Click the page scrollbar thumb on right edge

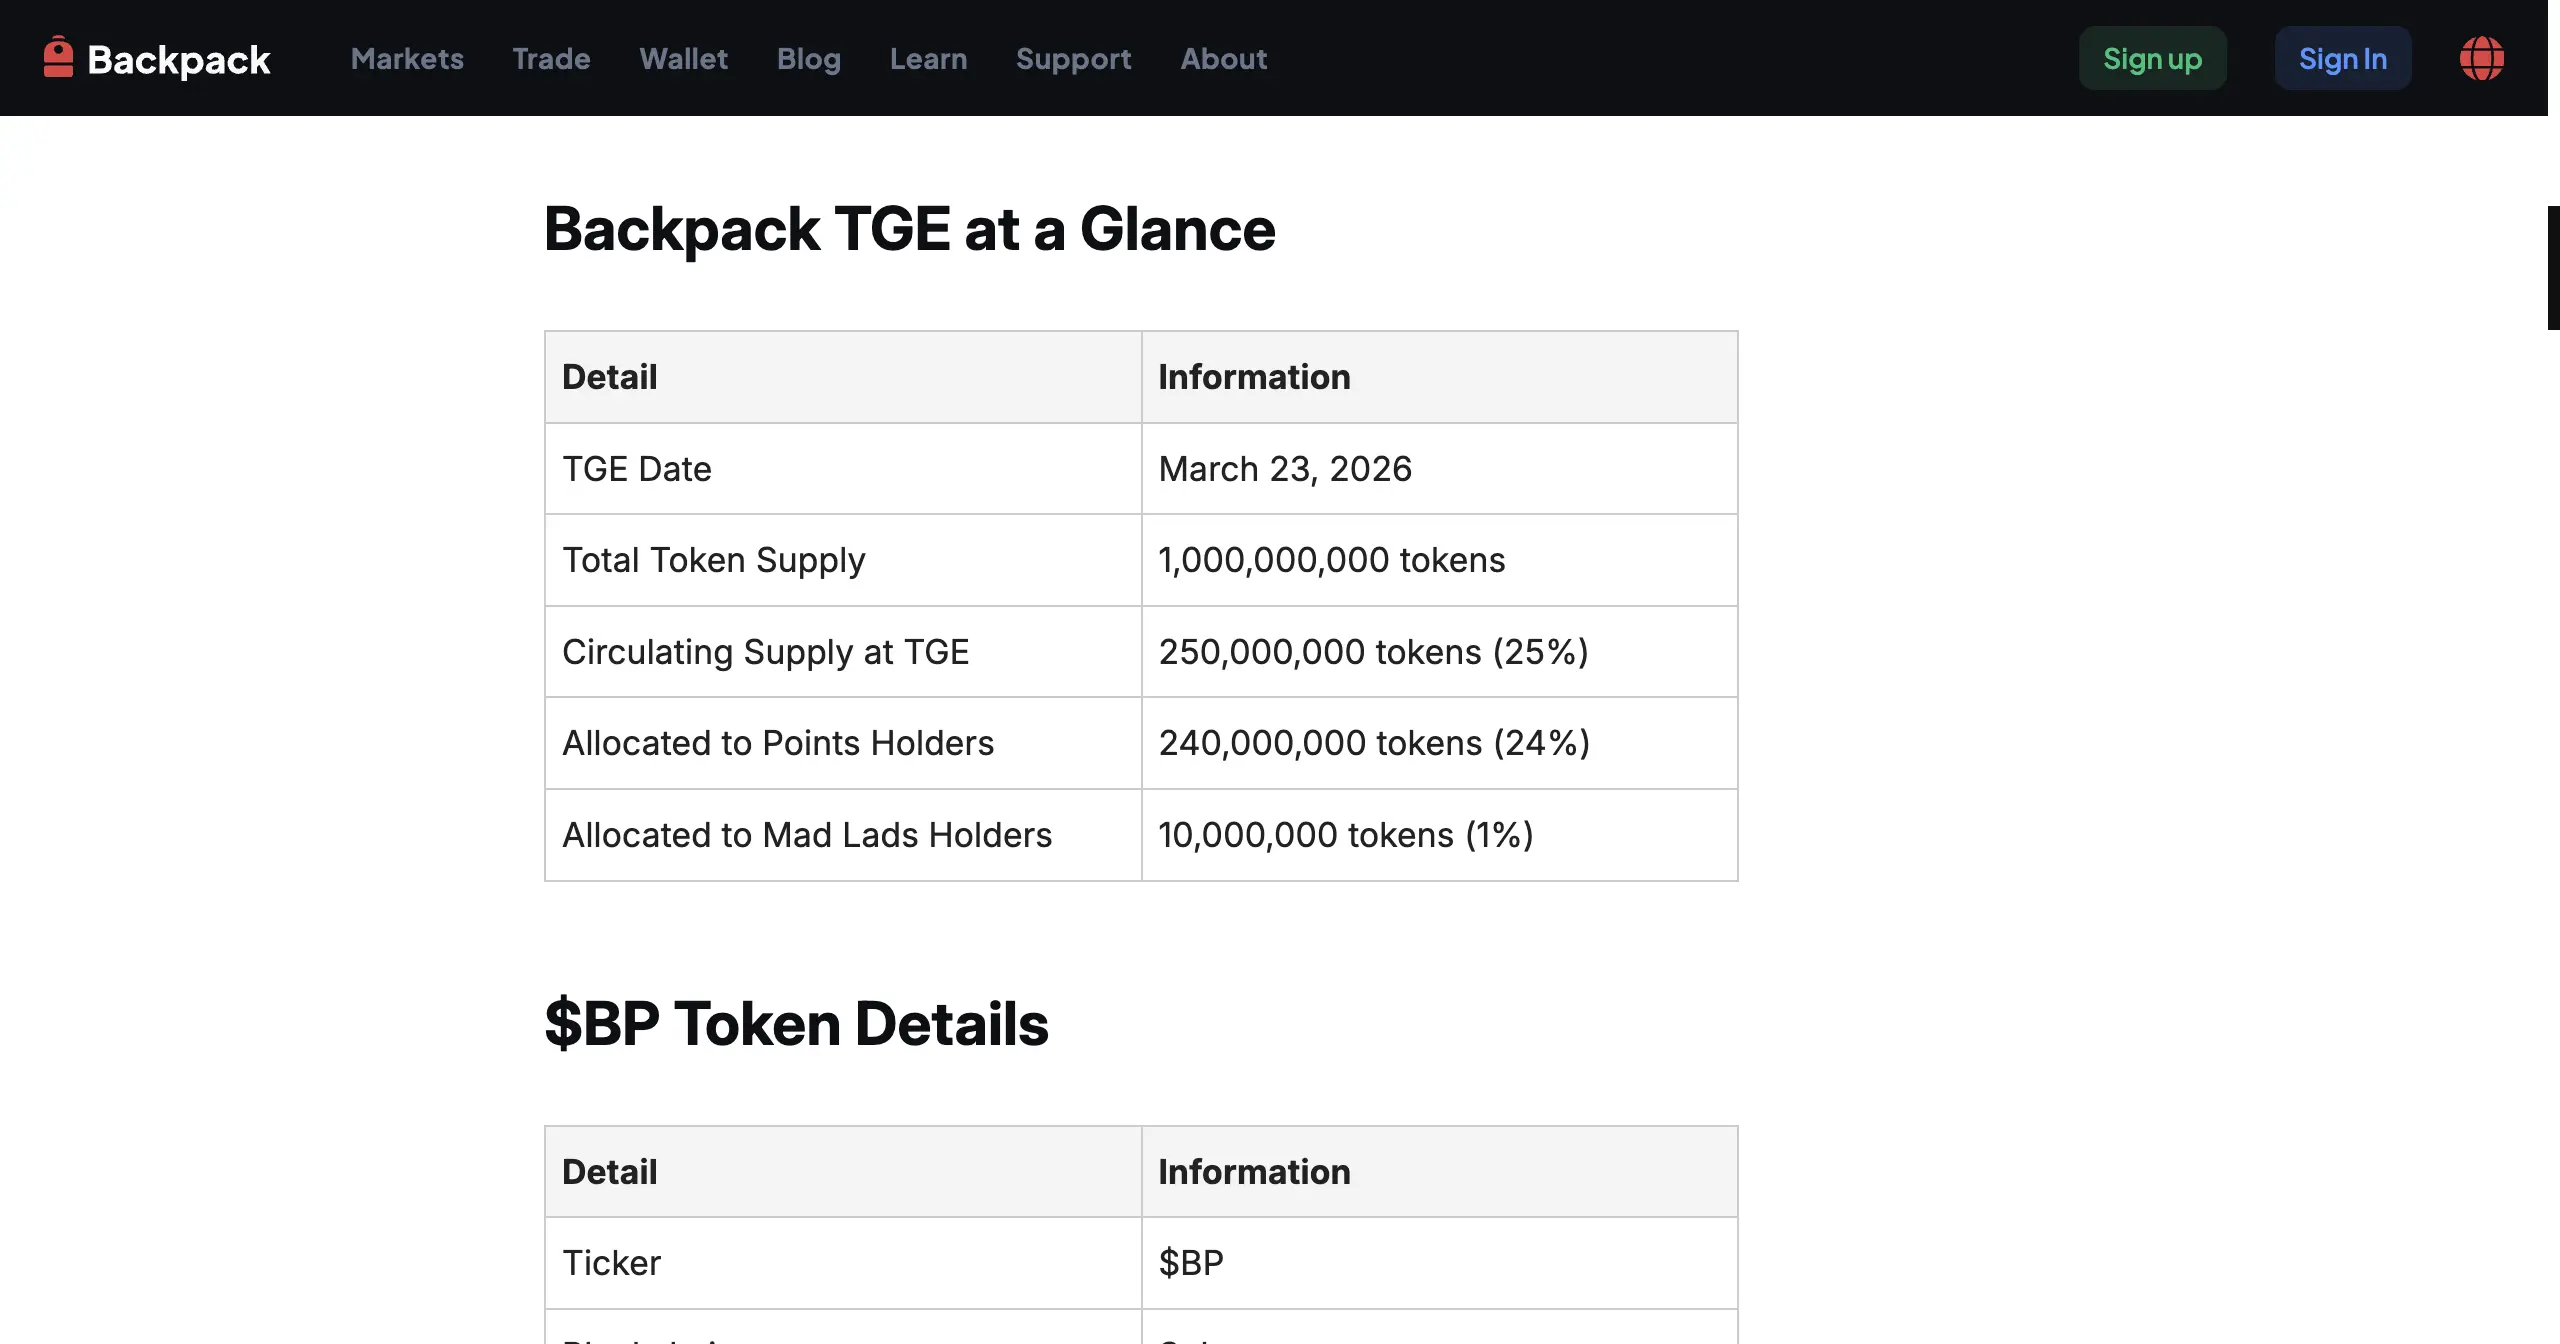(x=2553, y=267)
